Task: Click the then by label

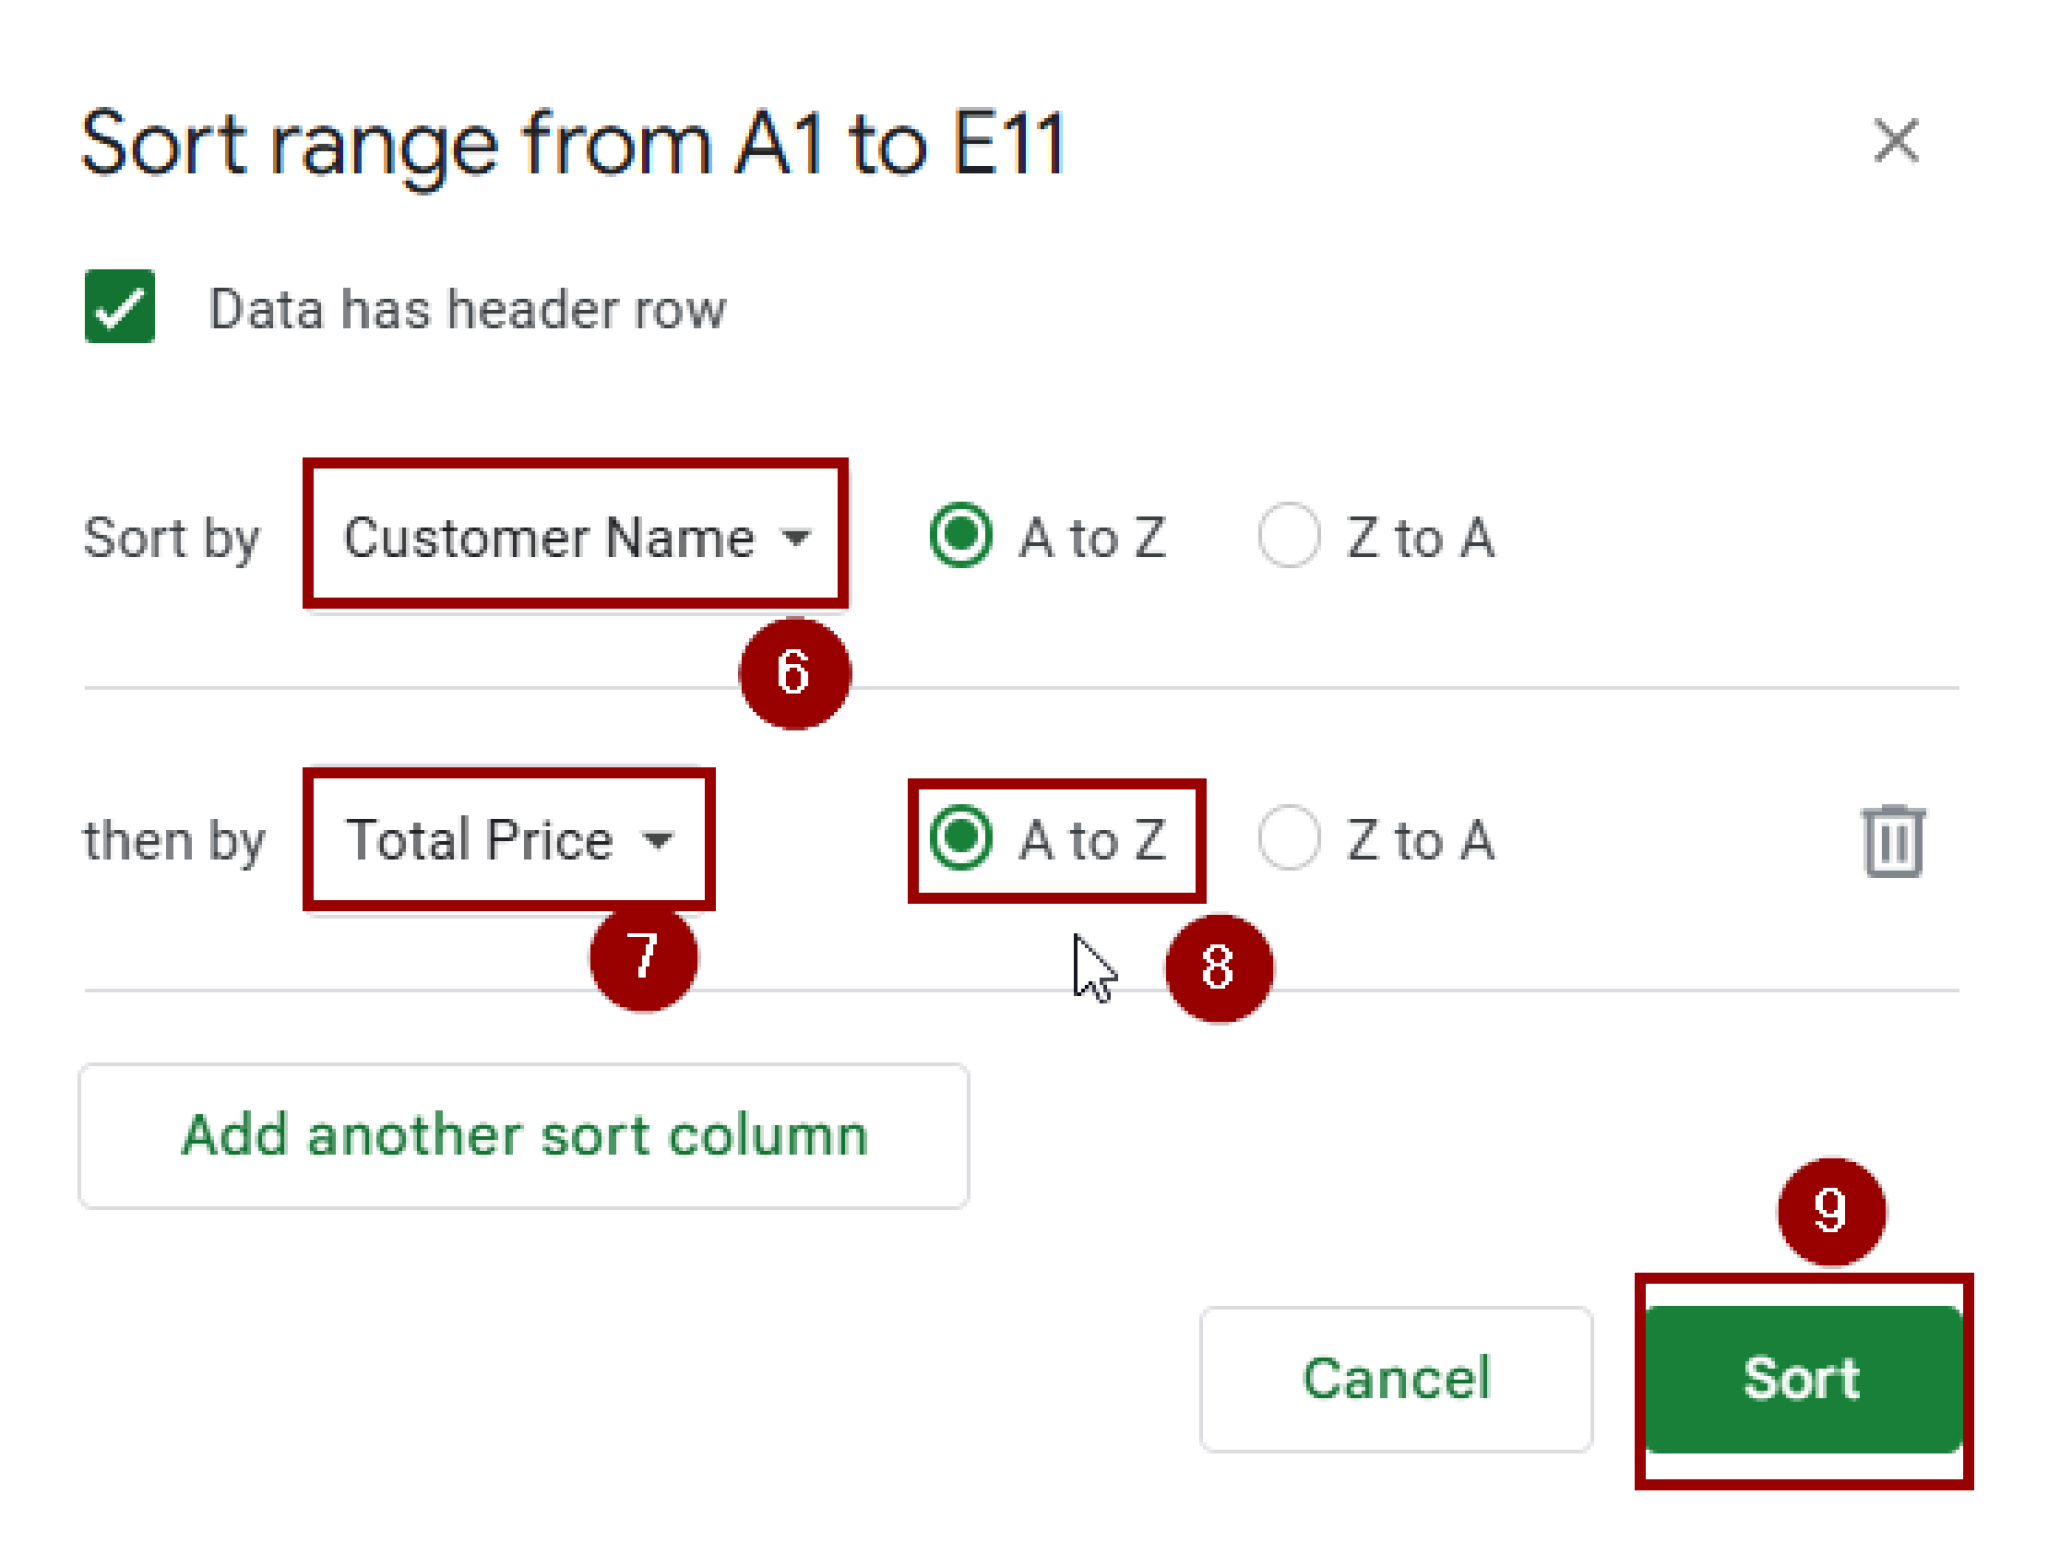Action: point(173,840)
